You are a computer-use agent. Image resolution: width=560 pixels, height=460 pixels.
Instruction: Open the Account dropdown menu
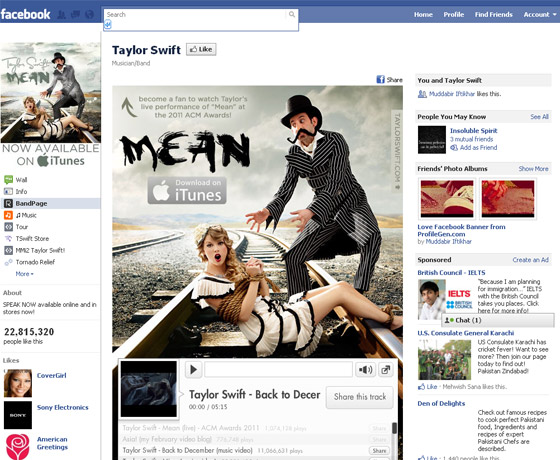540,15
